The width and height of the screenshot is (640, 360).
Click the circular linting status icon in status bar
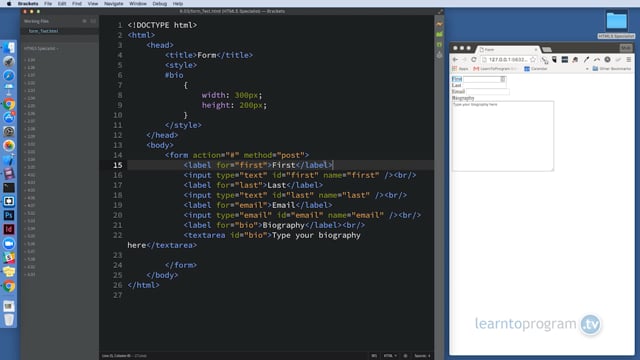tap(405, 356)
